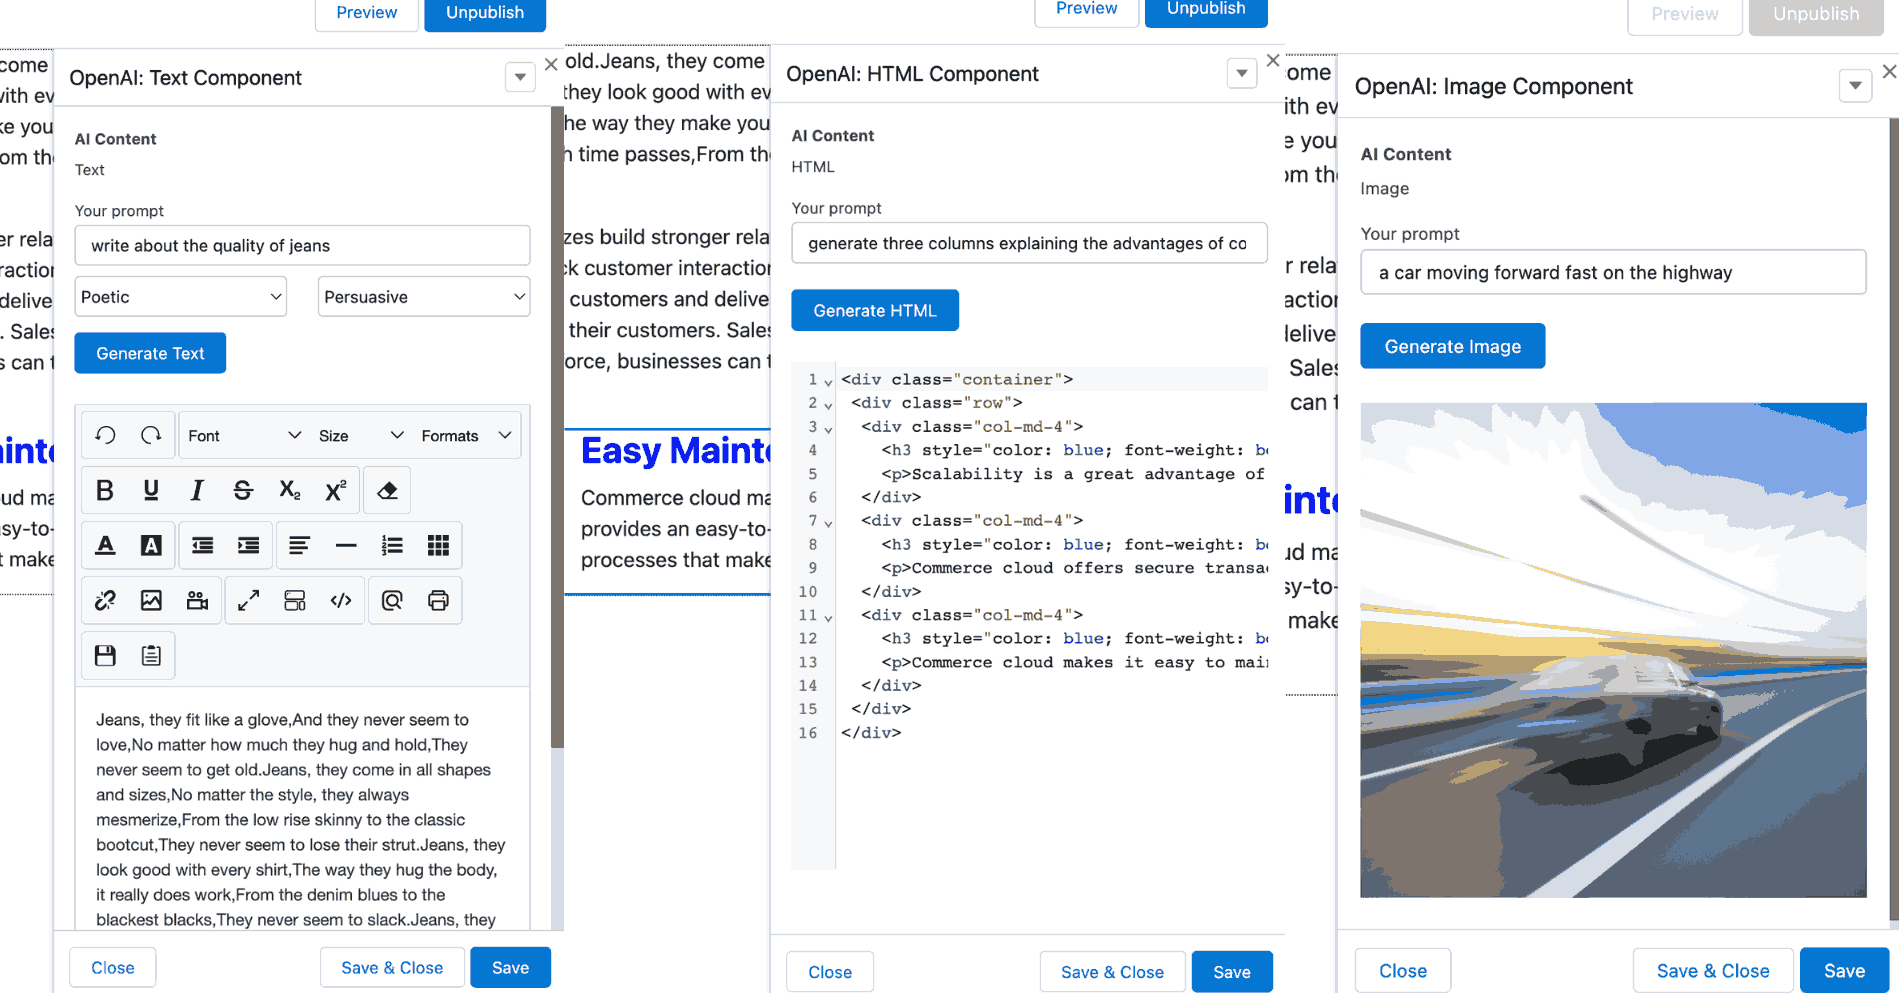Click Unpublish button above Text Component panel
The width and height of the screenshot is (1899, 993).
(485, 14)
